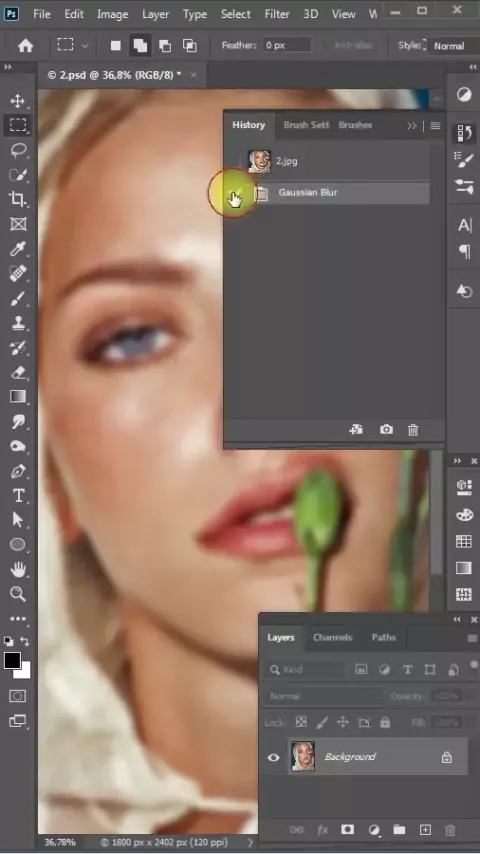Select the Path Selection arrow tool
Image resolution: width=480 pixels, height=854 pixels.
tap(17, 520)
